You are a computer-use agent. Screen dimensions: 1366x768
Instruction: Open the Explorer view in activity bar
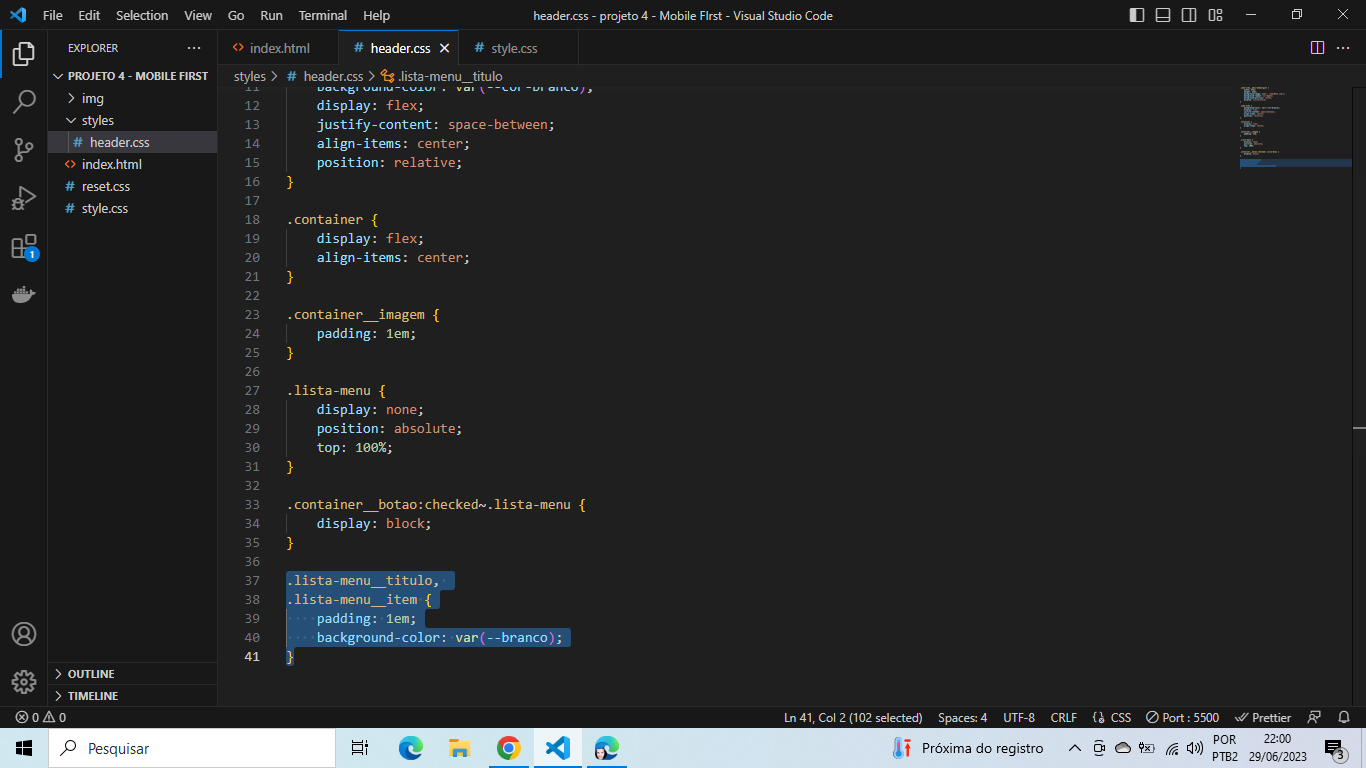click(24, 54)
